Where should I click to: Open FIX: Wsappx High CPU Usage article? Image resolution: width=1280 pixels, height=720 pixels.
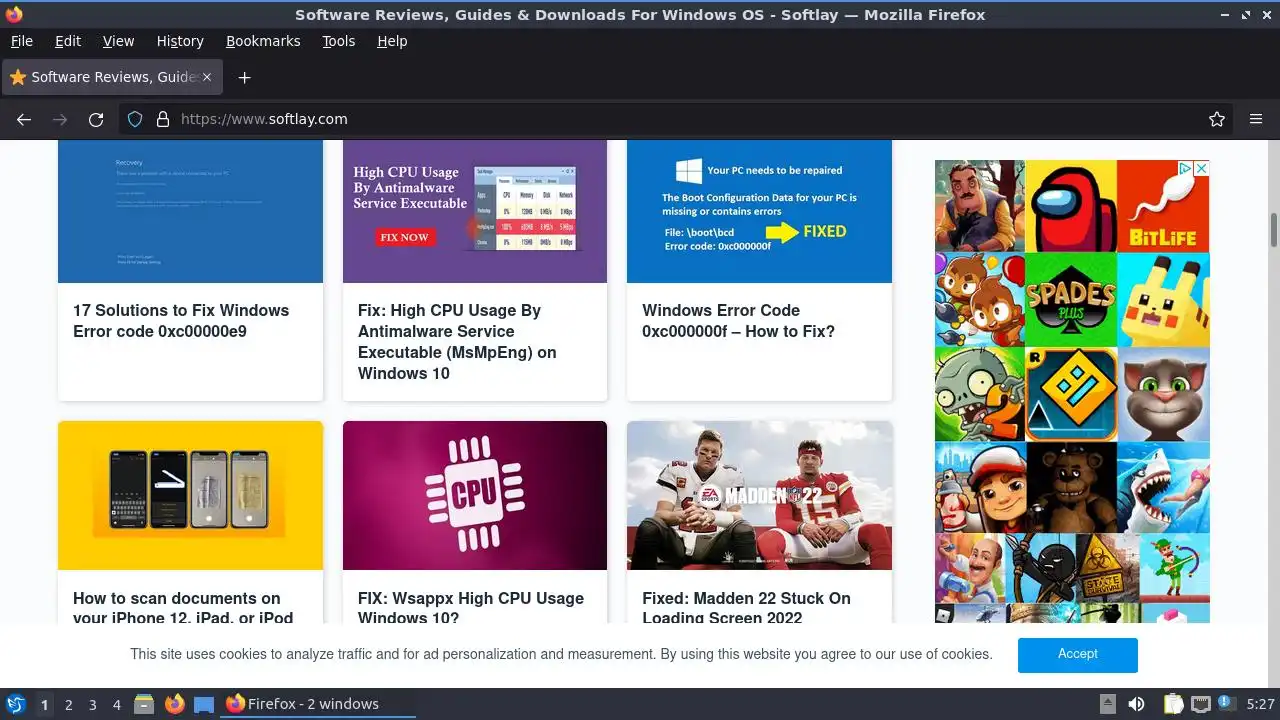(x=471, y=607)
